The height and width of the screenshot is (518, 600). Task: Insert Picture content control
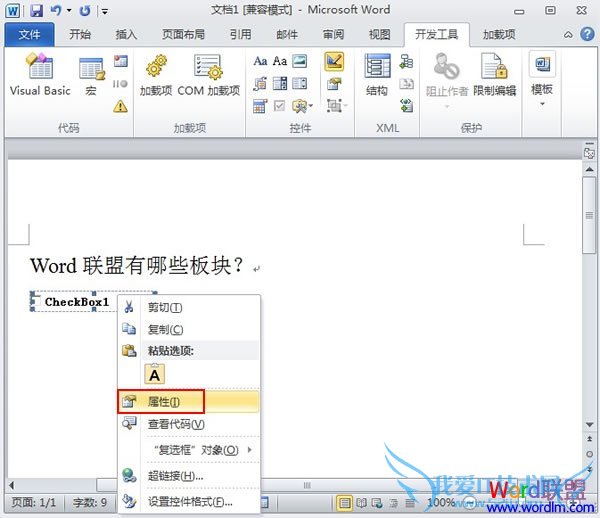point(300,61)
